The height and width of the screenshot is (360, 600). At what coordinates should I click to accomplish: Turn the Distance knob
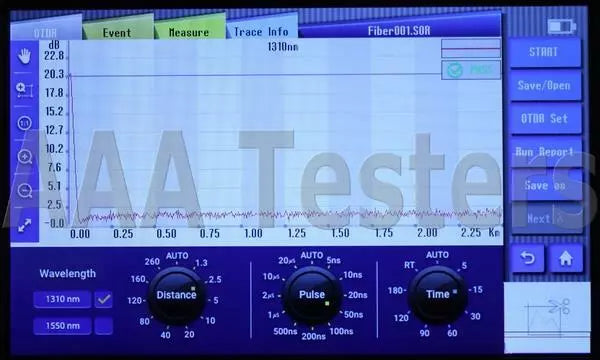coord(176,295)
